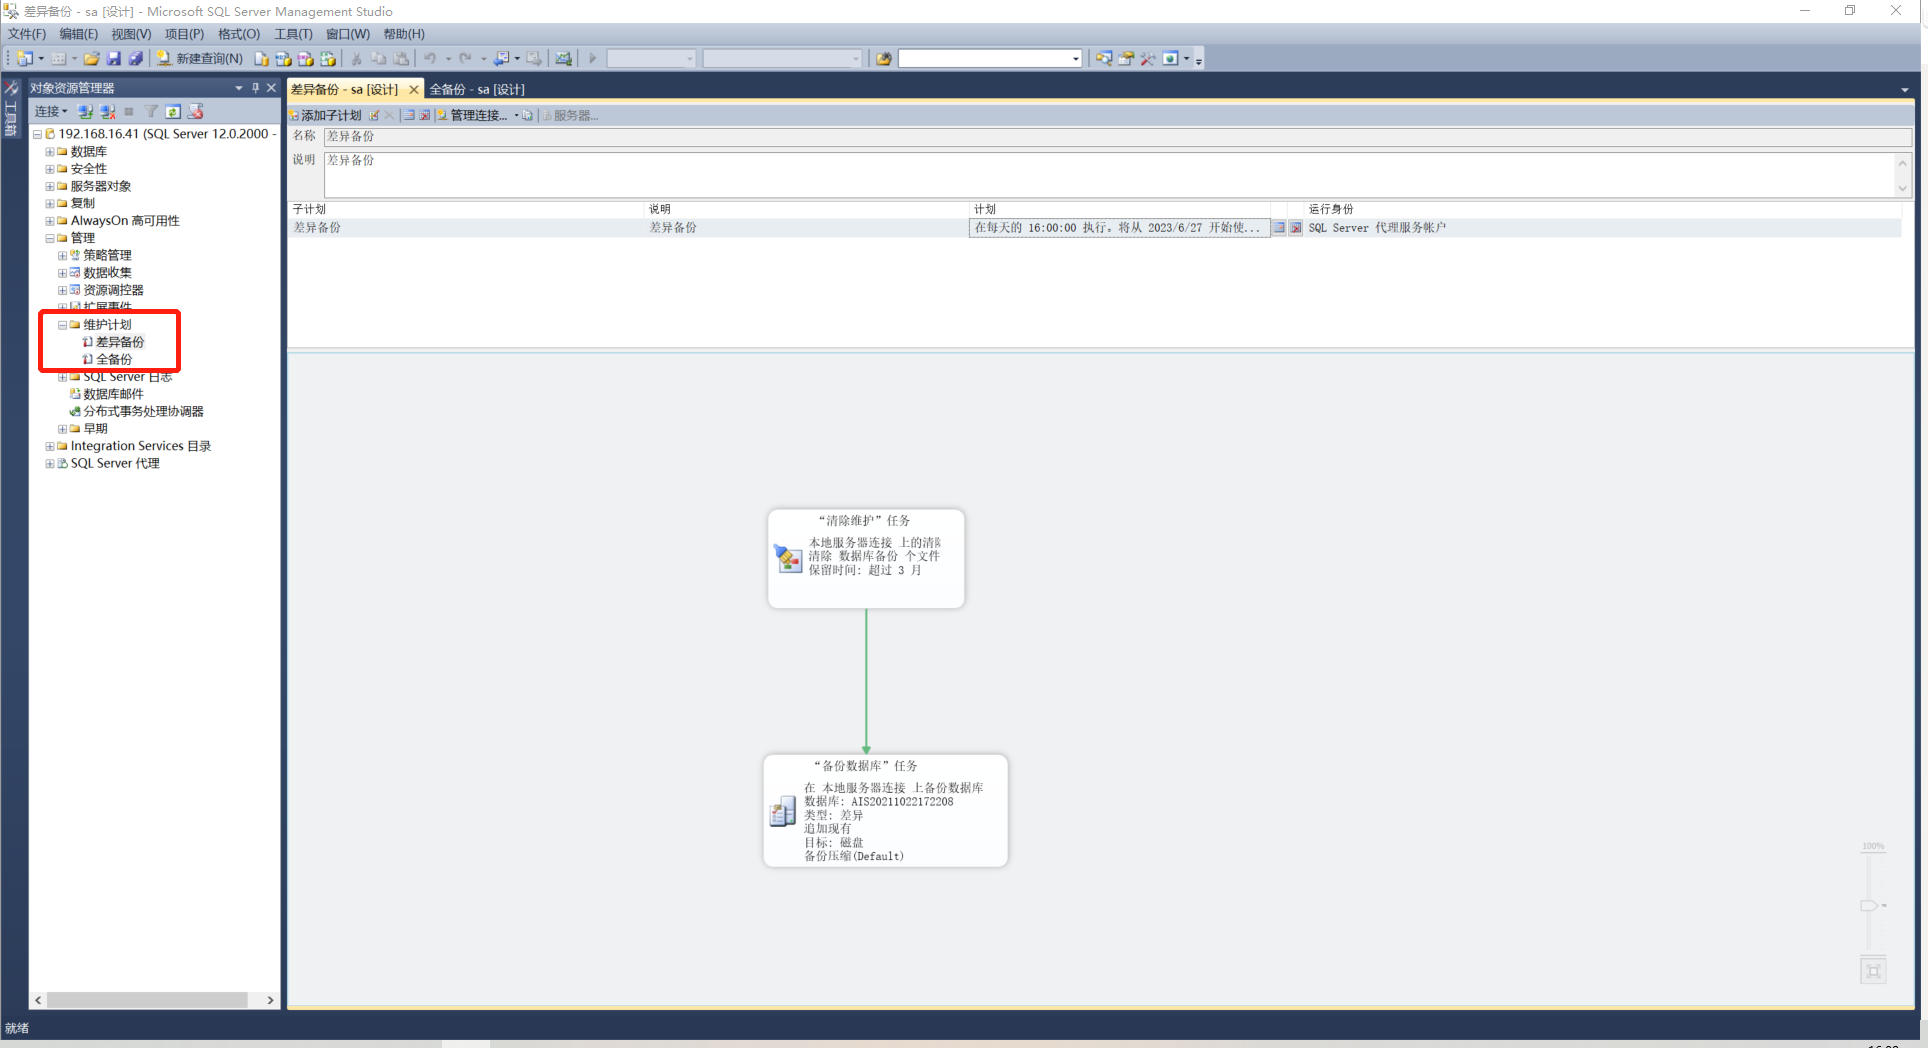The image size is (1928, 1048).
Task: Click the plan name (名称) input field
Action: (1117, 136)
